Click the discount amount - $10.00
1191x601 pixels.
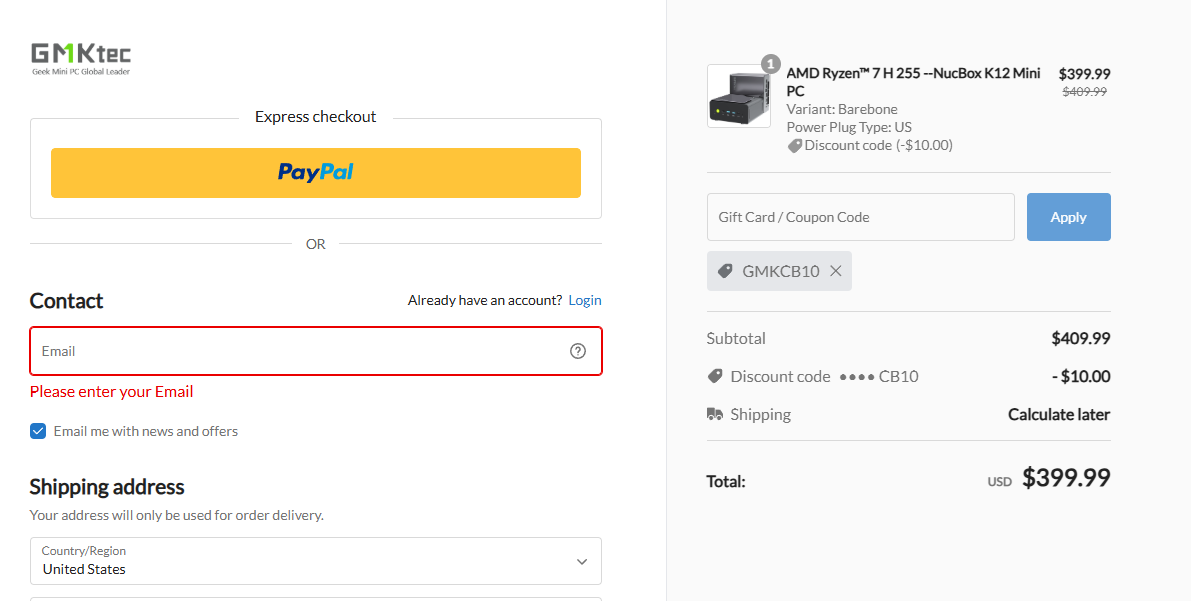[x=1081, y=376]
